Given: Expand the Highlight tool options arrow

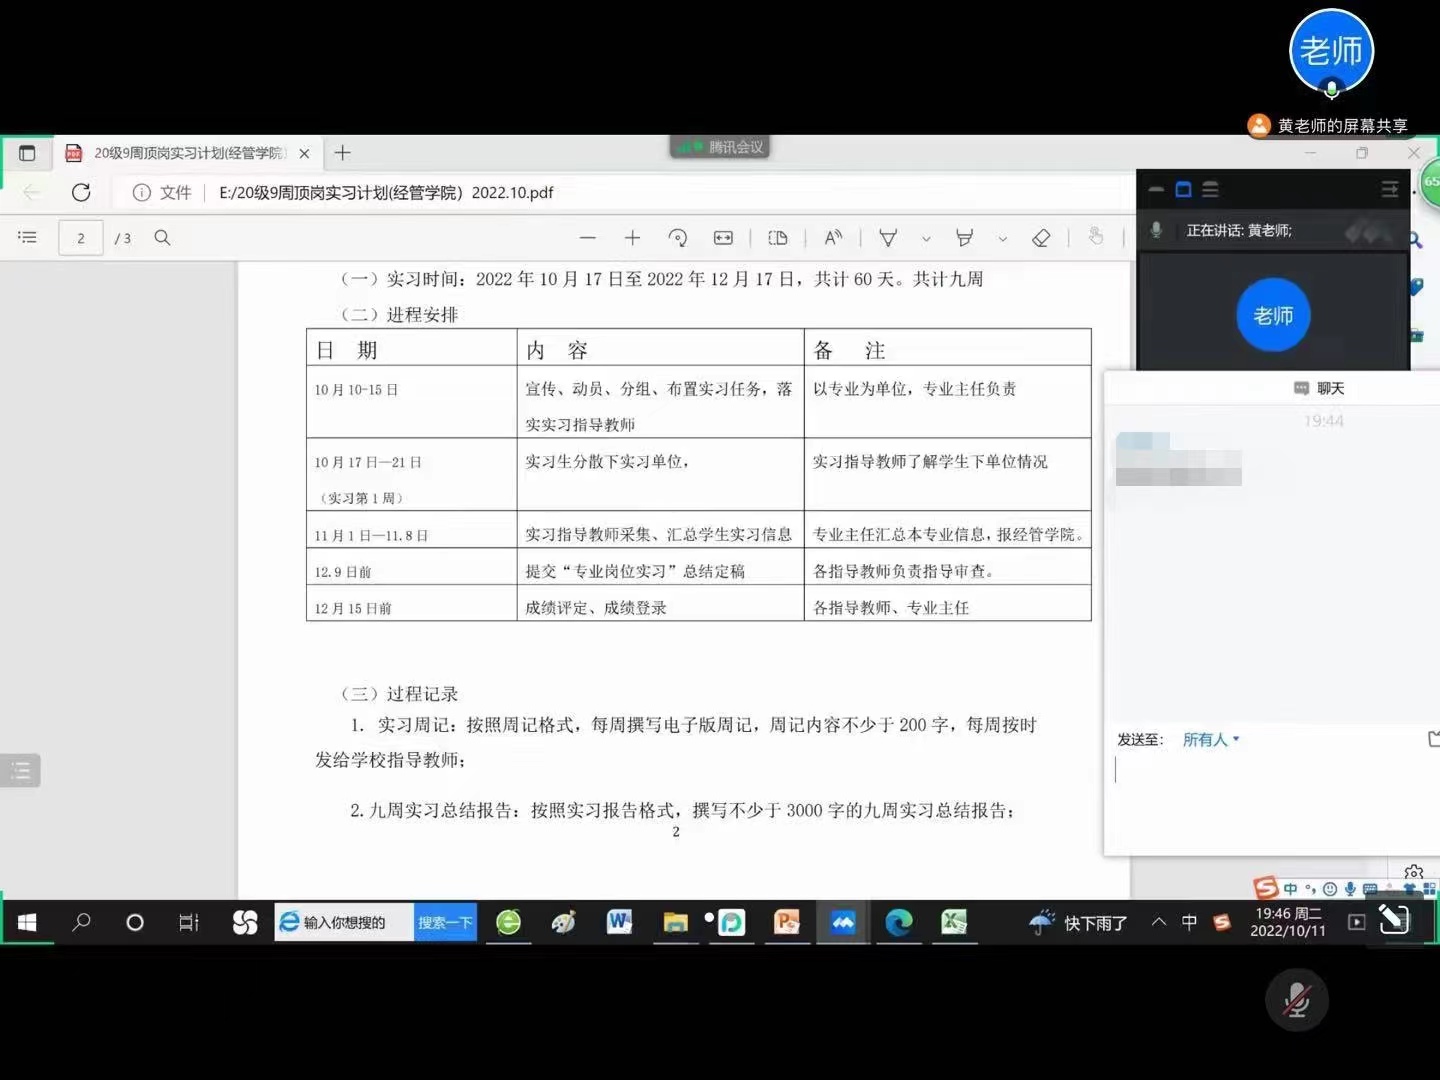Looking at the screenshot, I should [1002, 239].
